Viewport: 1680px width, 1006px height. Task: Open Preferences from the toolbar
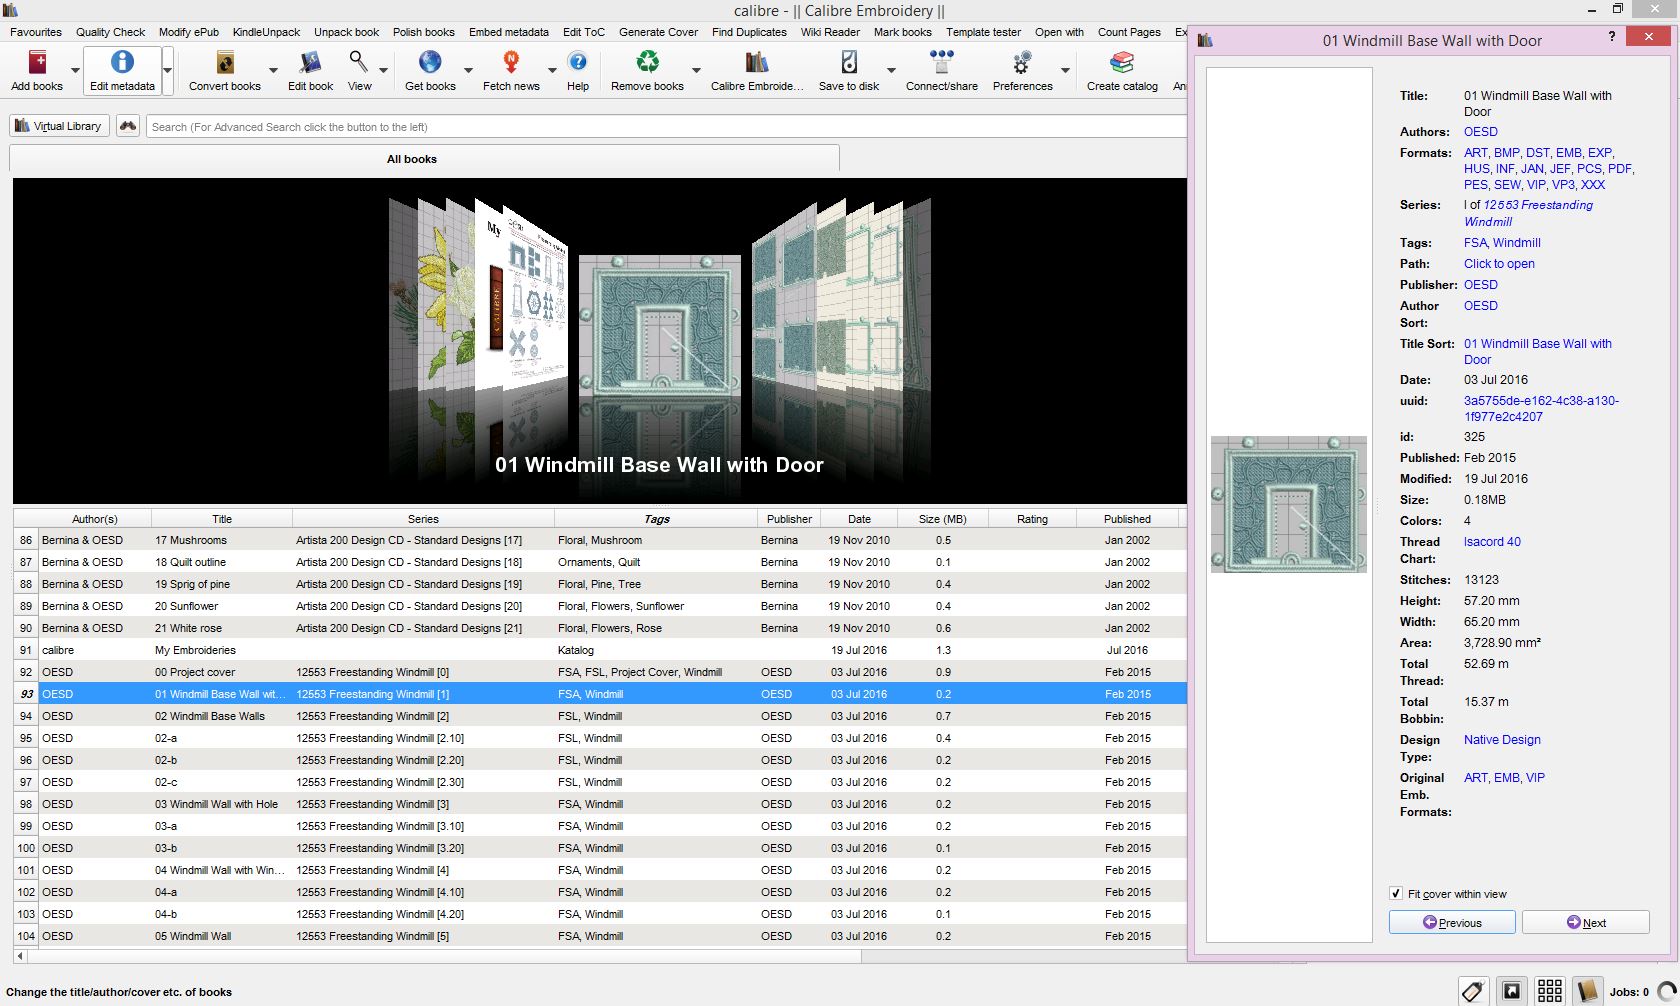click(1022, 64)
